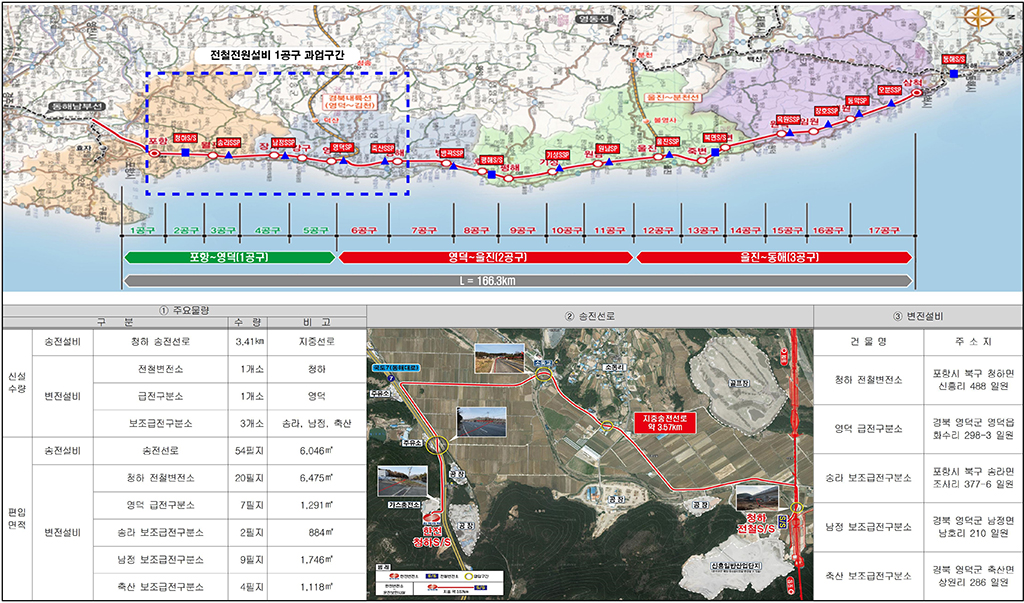Viewport: 1024px width, 603px height.
Task: Select the green 포항~영덕(1공구) arrow bar
Action: (229, 257)
